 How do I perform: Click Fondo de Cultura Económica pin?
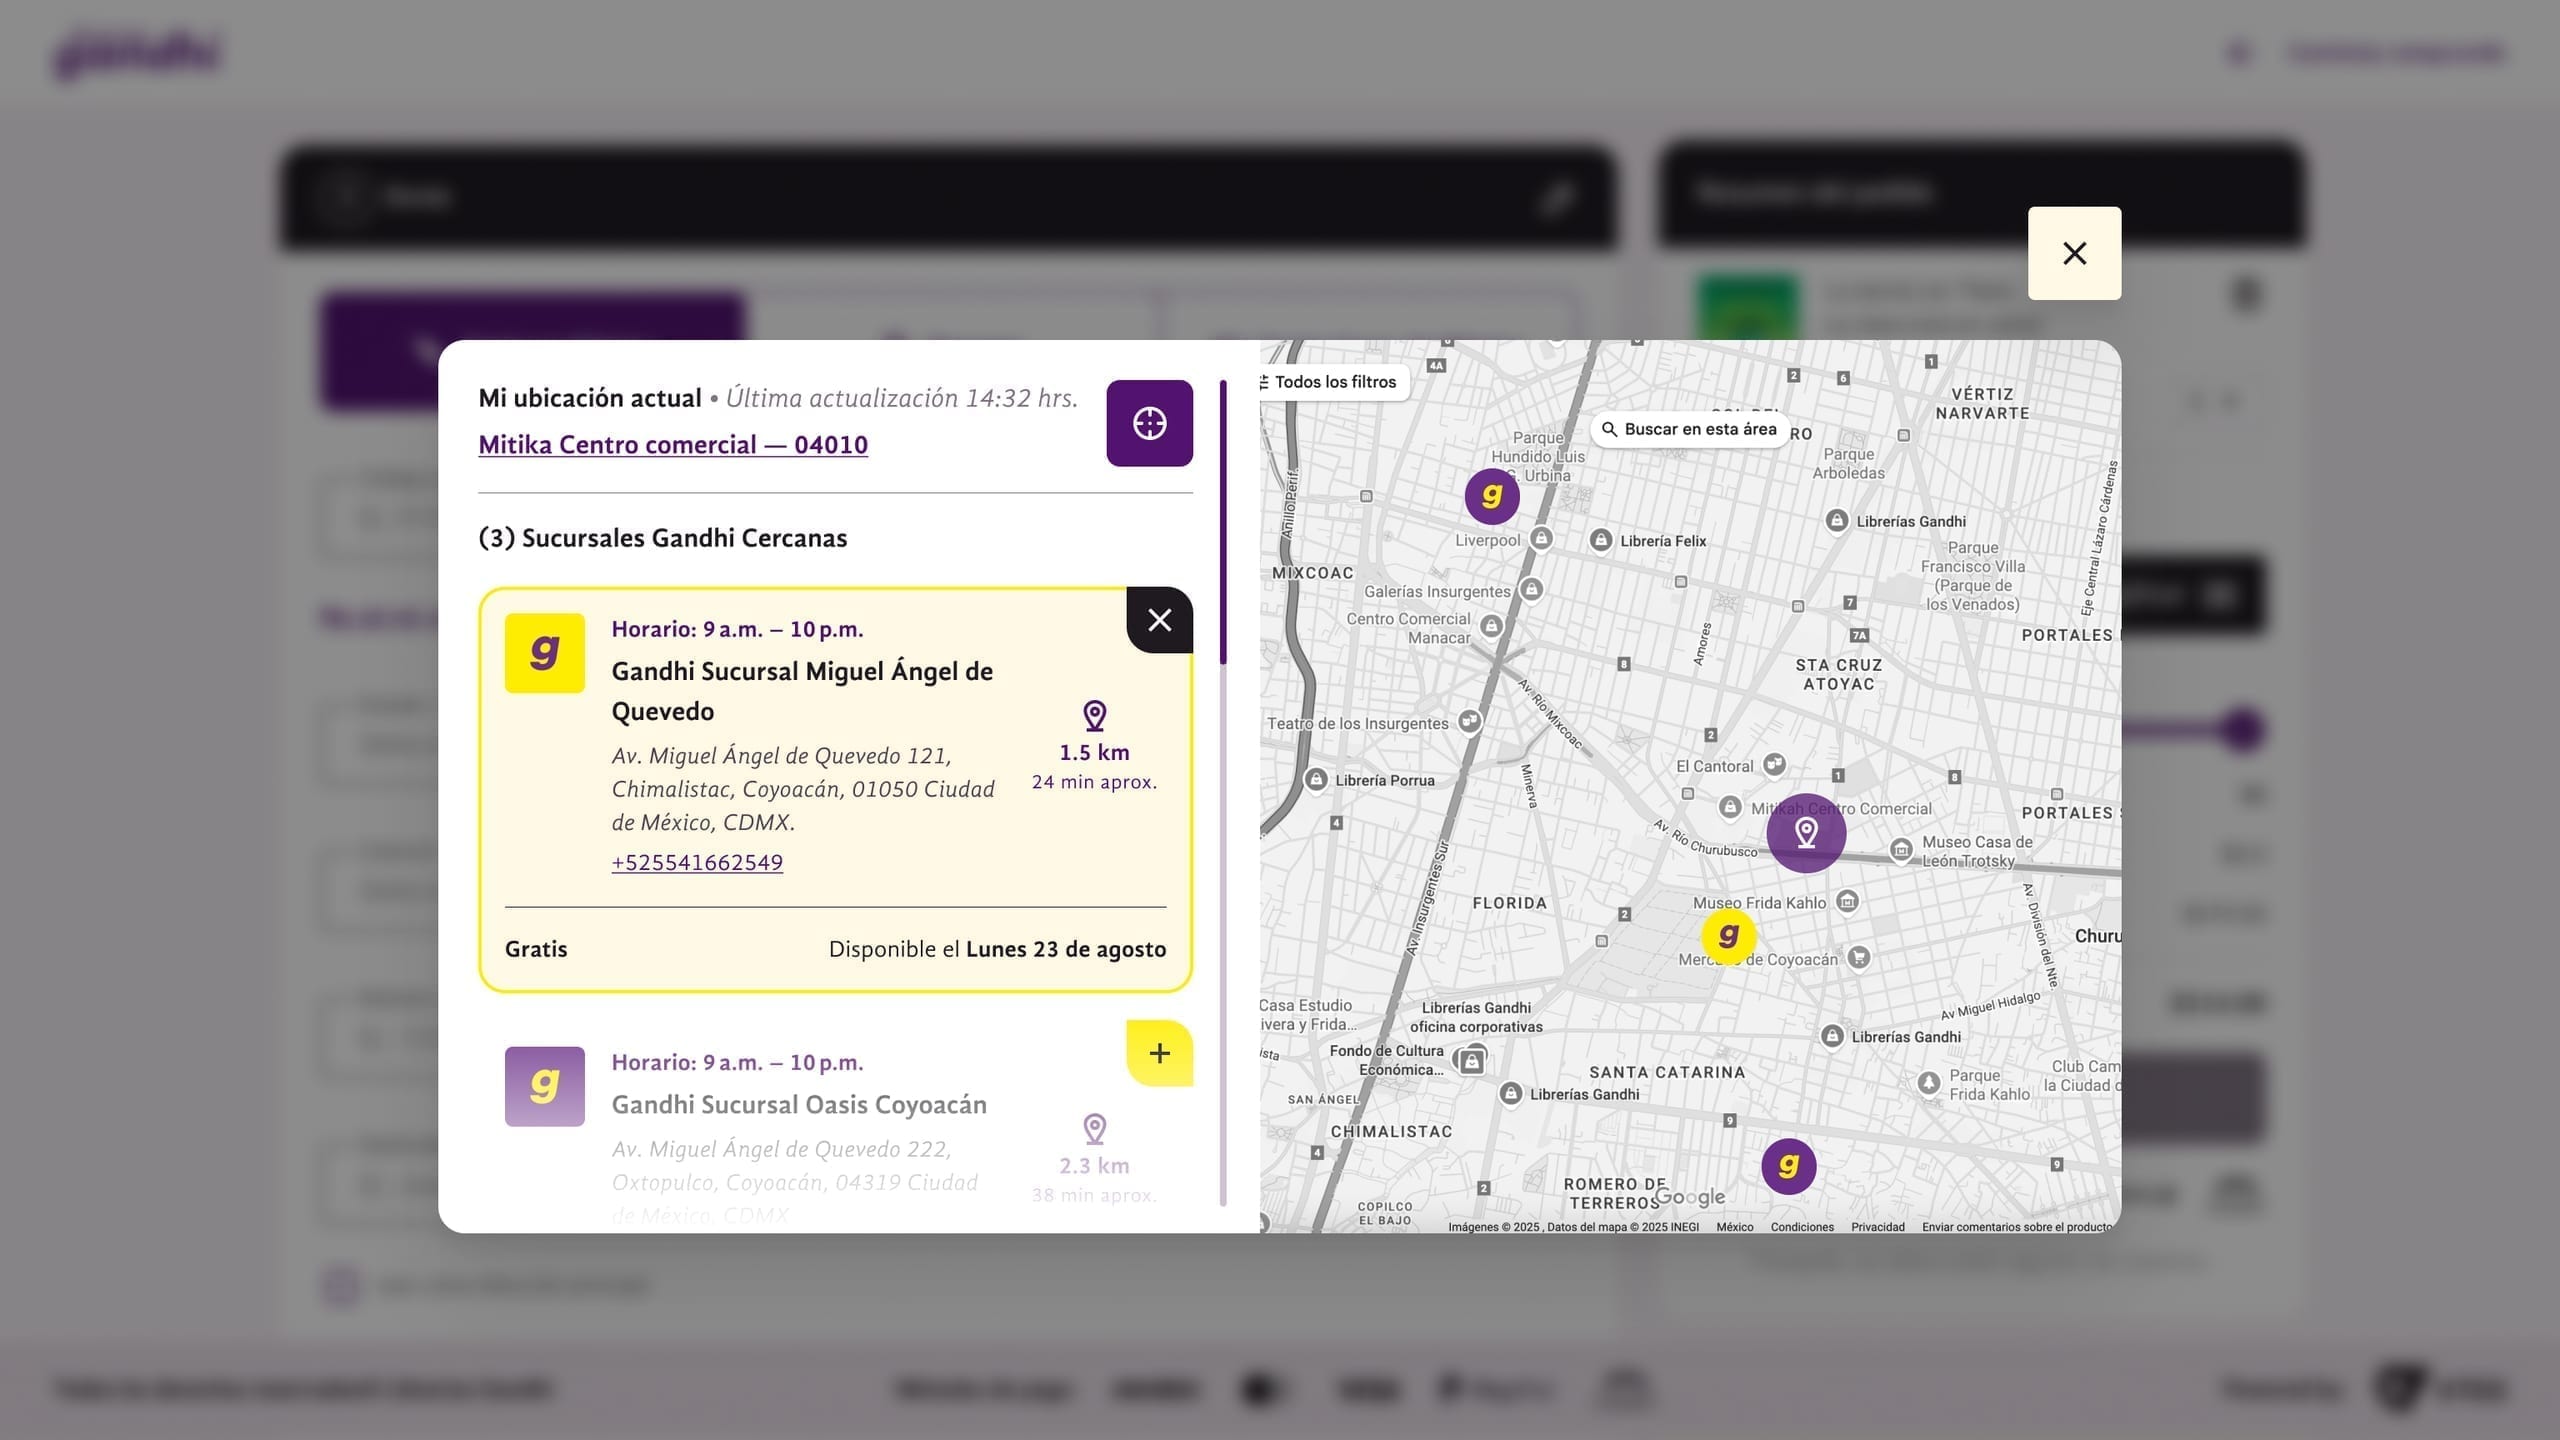tap(1471, 1062)
